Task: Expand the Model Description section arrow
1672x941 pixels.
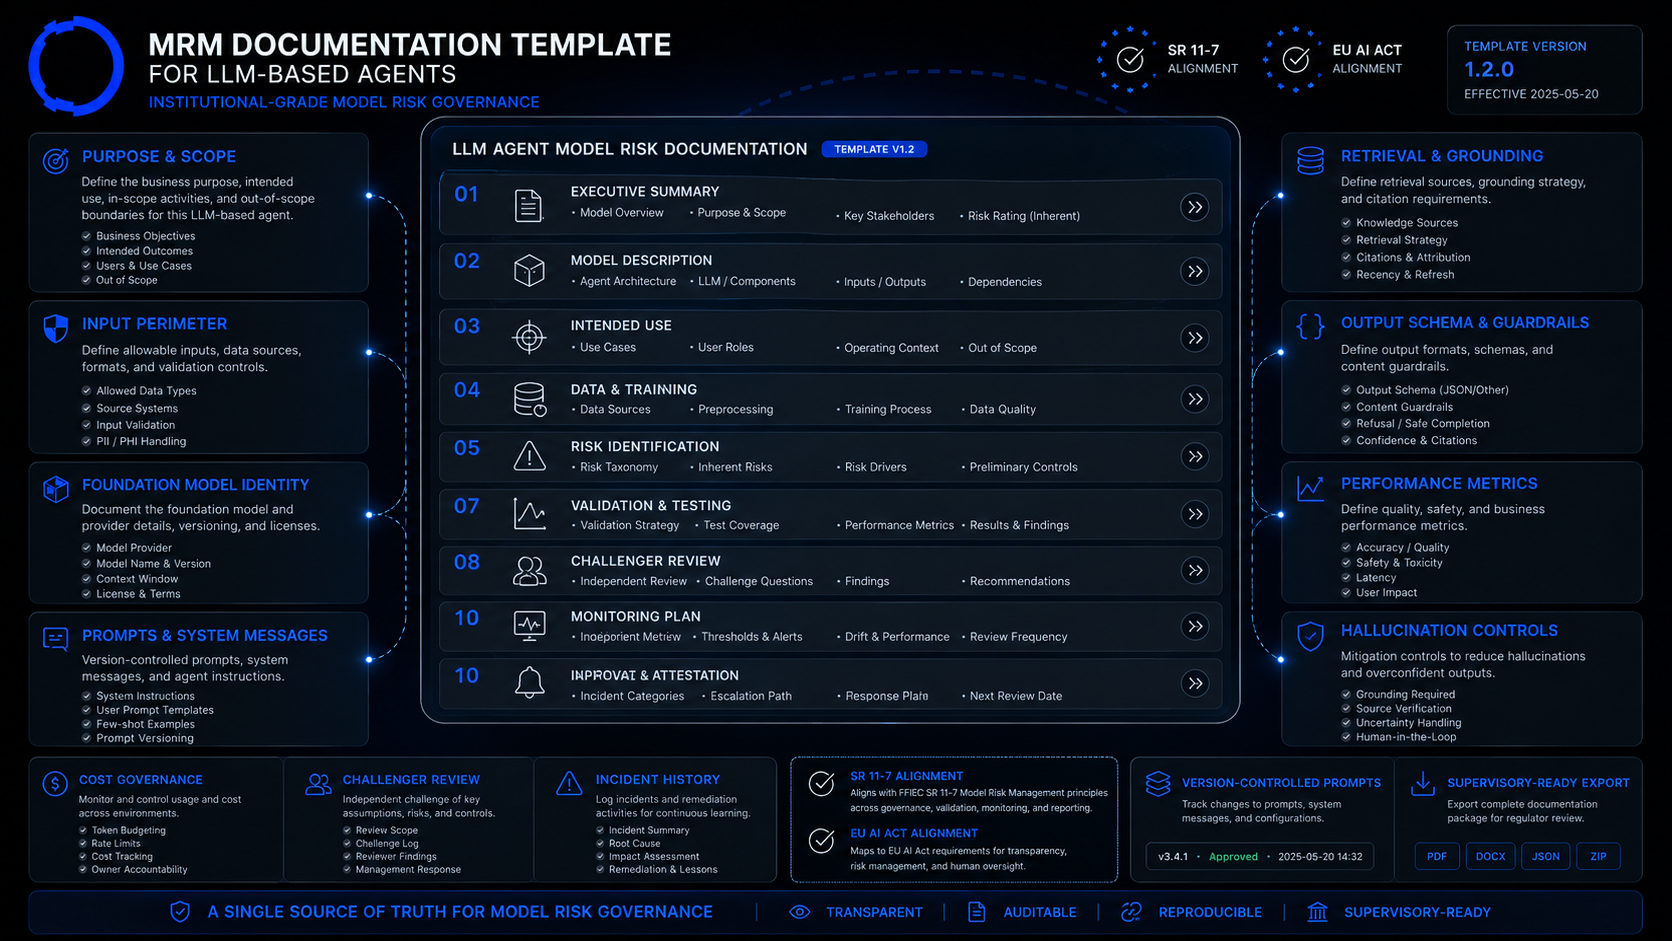Action: (1195, 271)
